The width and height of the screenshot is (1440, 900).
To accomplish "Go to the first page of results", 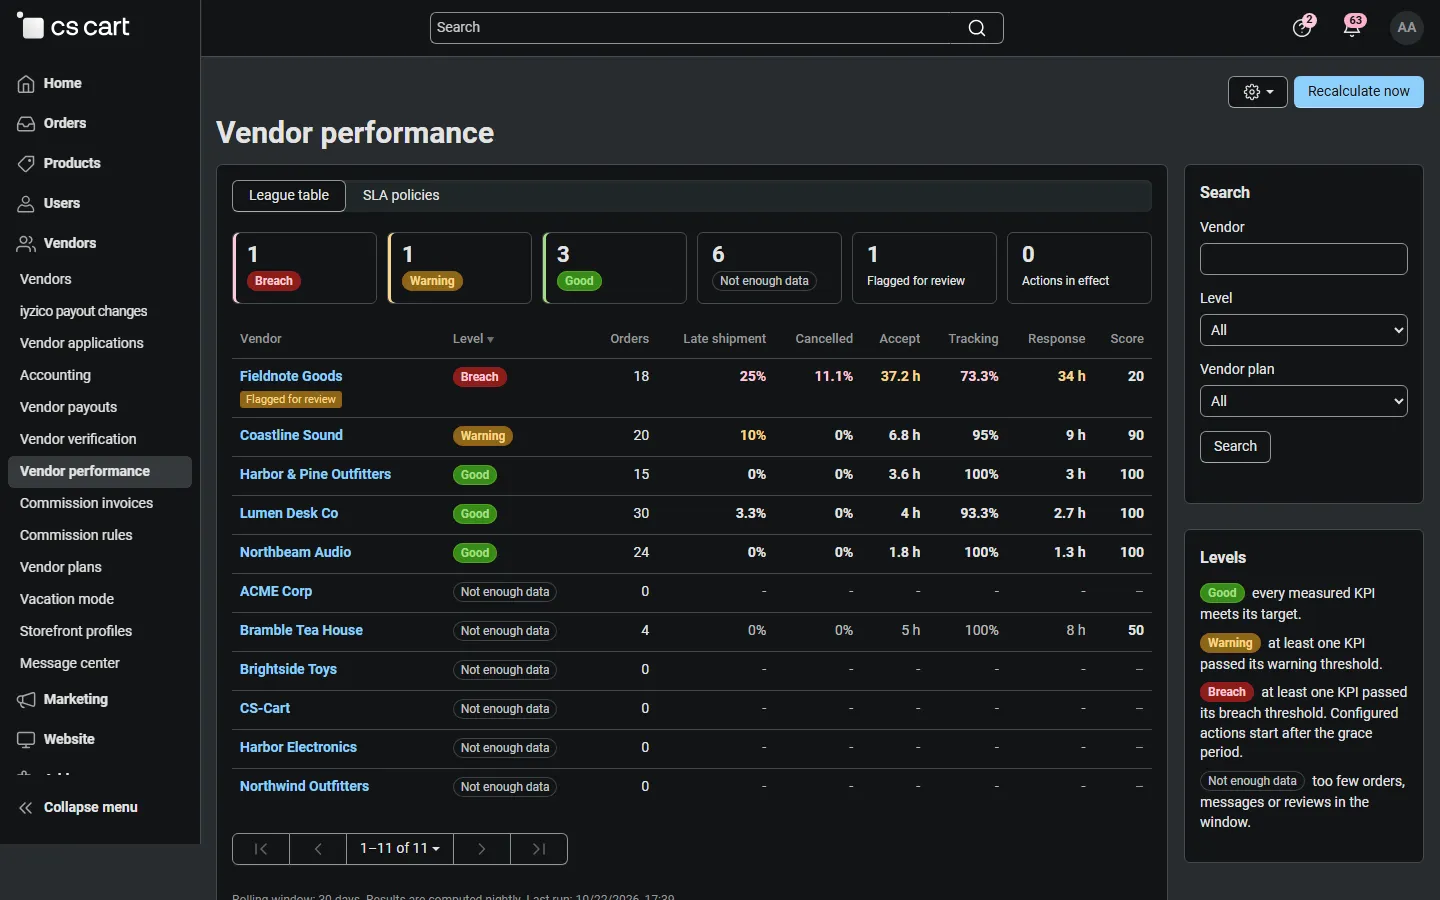I will point(261,849).
